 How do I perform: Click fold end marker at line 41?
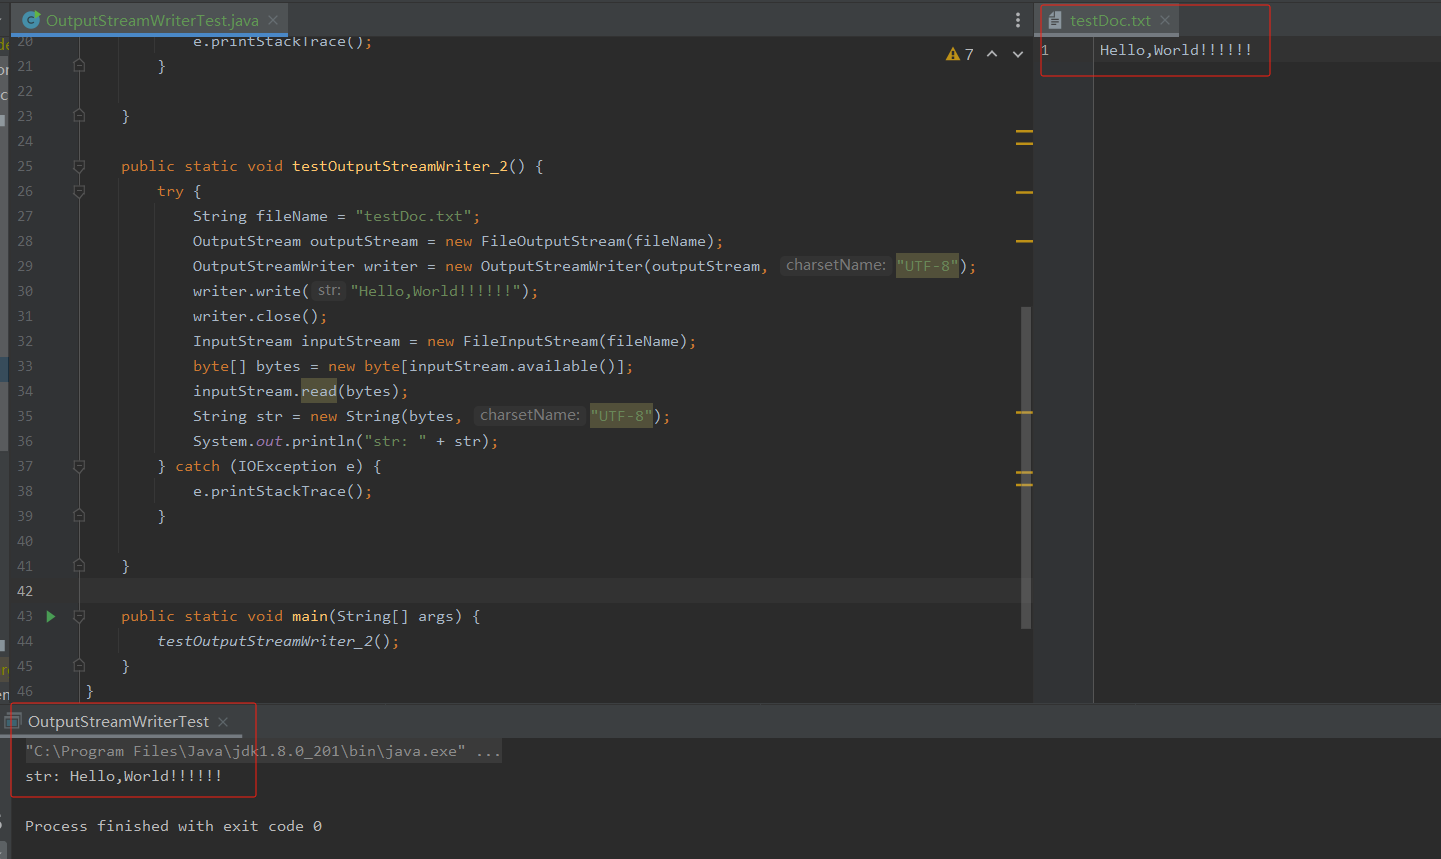[x=79, y=566]
